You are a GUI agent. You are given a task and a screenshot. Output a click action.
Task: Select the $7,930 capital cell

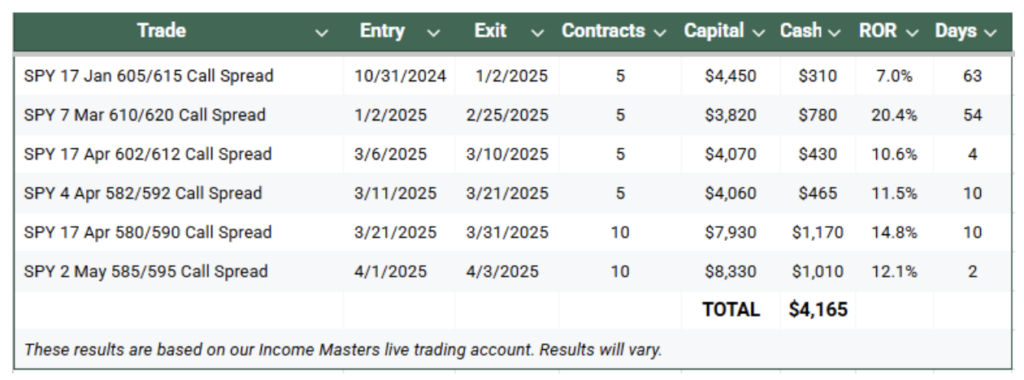pyautogui.click(x=731, y=232)
